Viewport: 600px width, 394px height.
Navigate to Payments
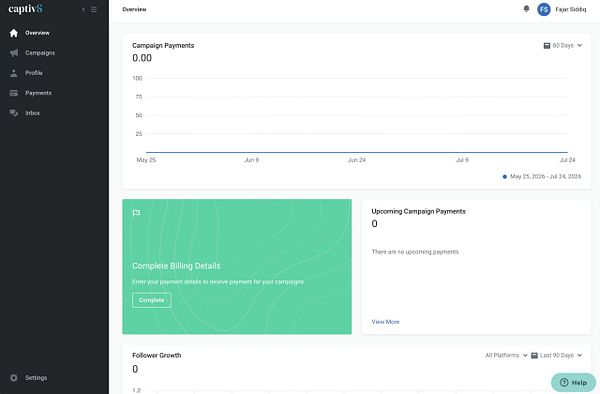[38, 93]
